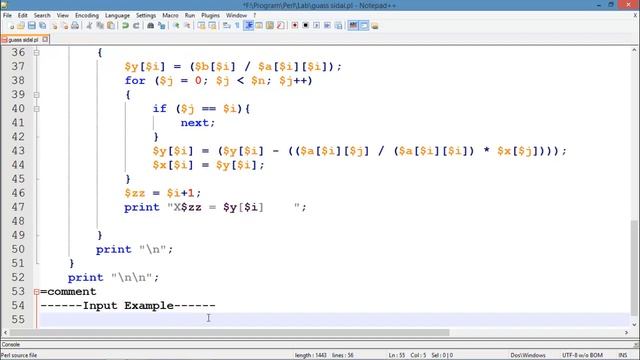640x360 pixels.
Task: Open the Window menu
Action: coord(236,16)
